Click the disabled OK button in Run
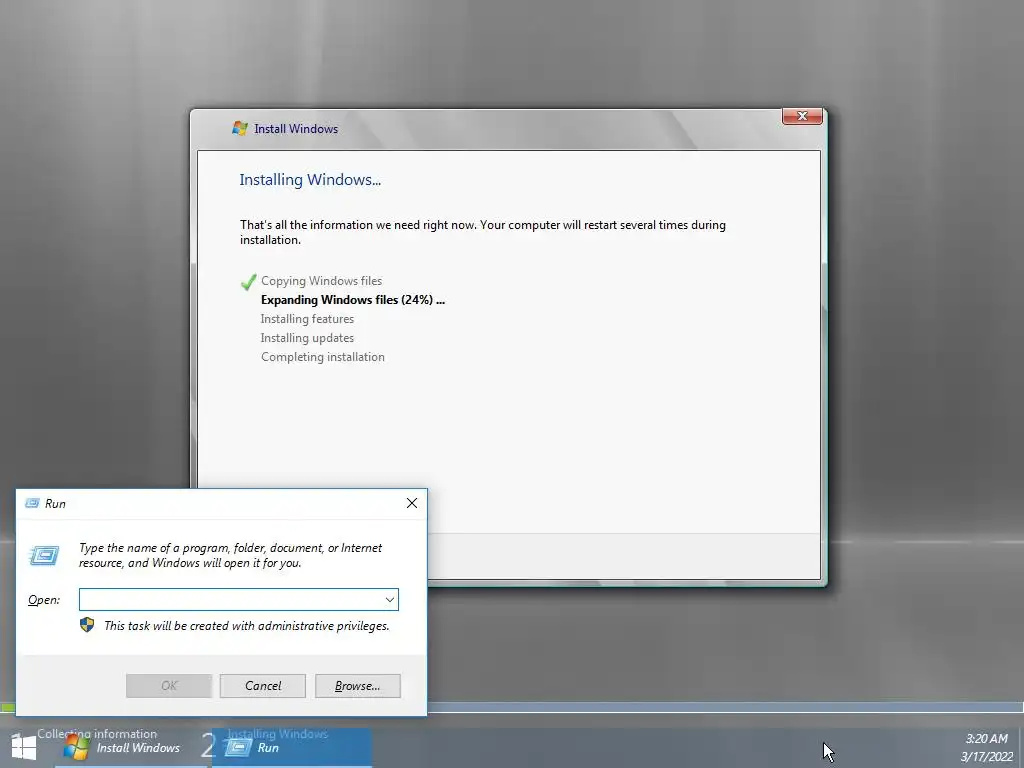This screenshot has height=768, width=1024. point(169,686)
